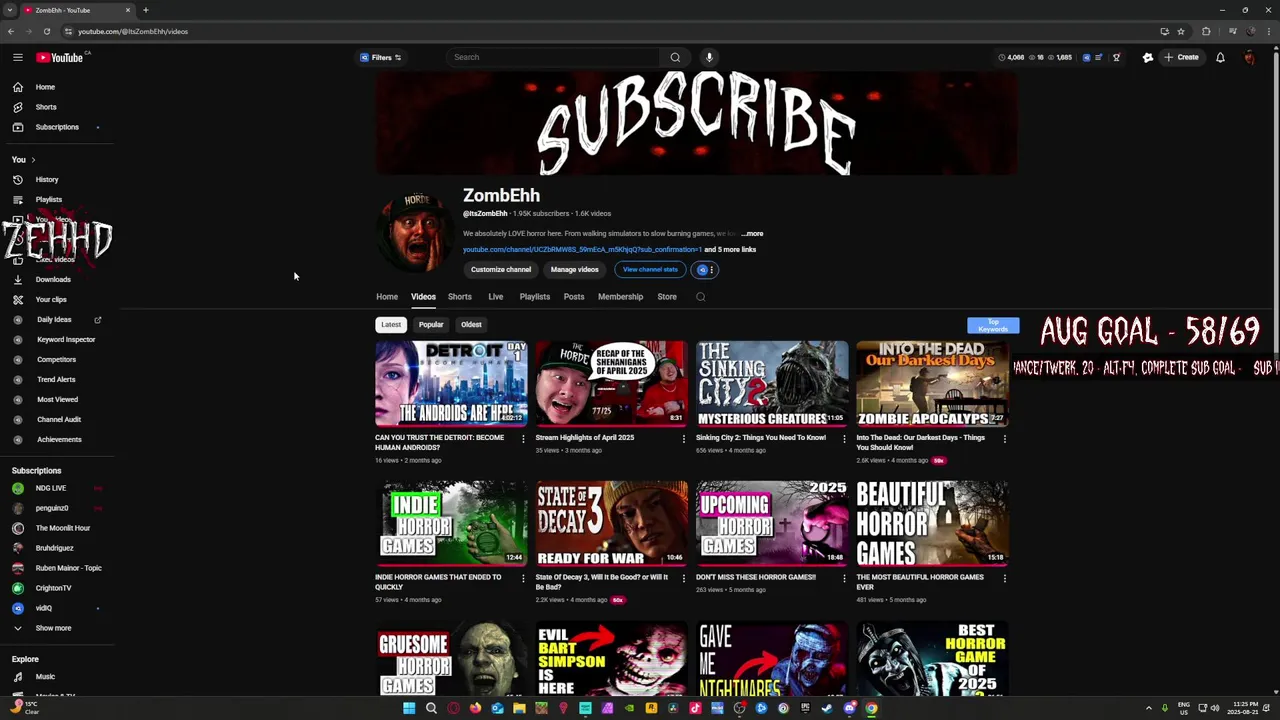Open watch History in the sidebar
Image resolution: width=1280 pixels, height=720 pixels.
click(46, 179)
